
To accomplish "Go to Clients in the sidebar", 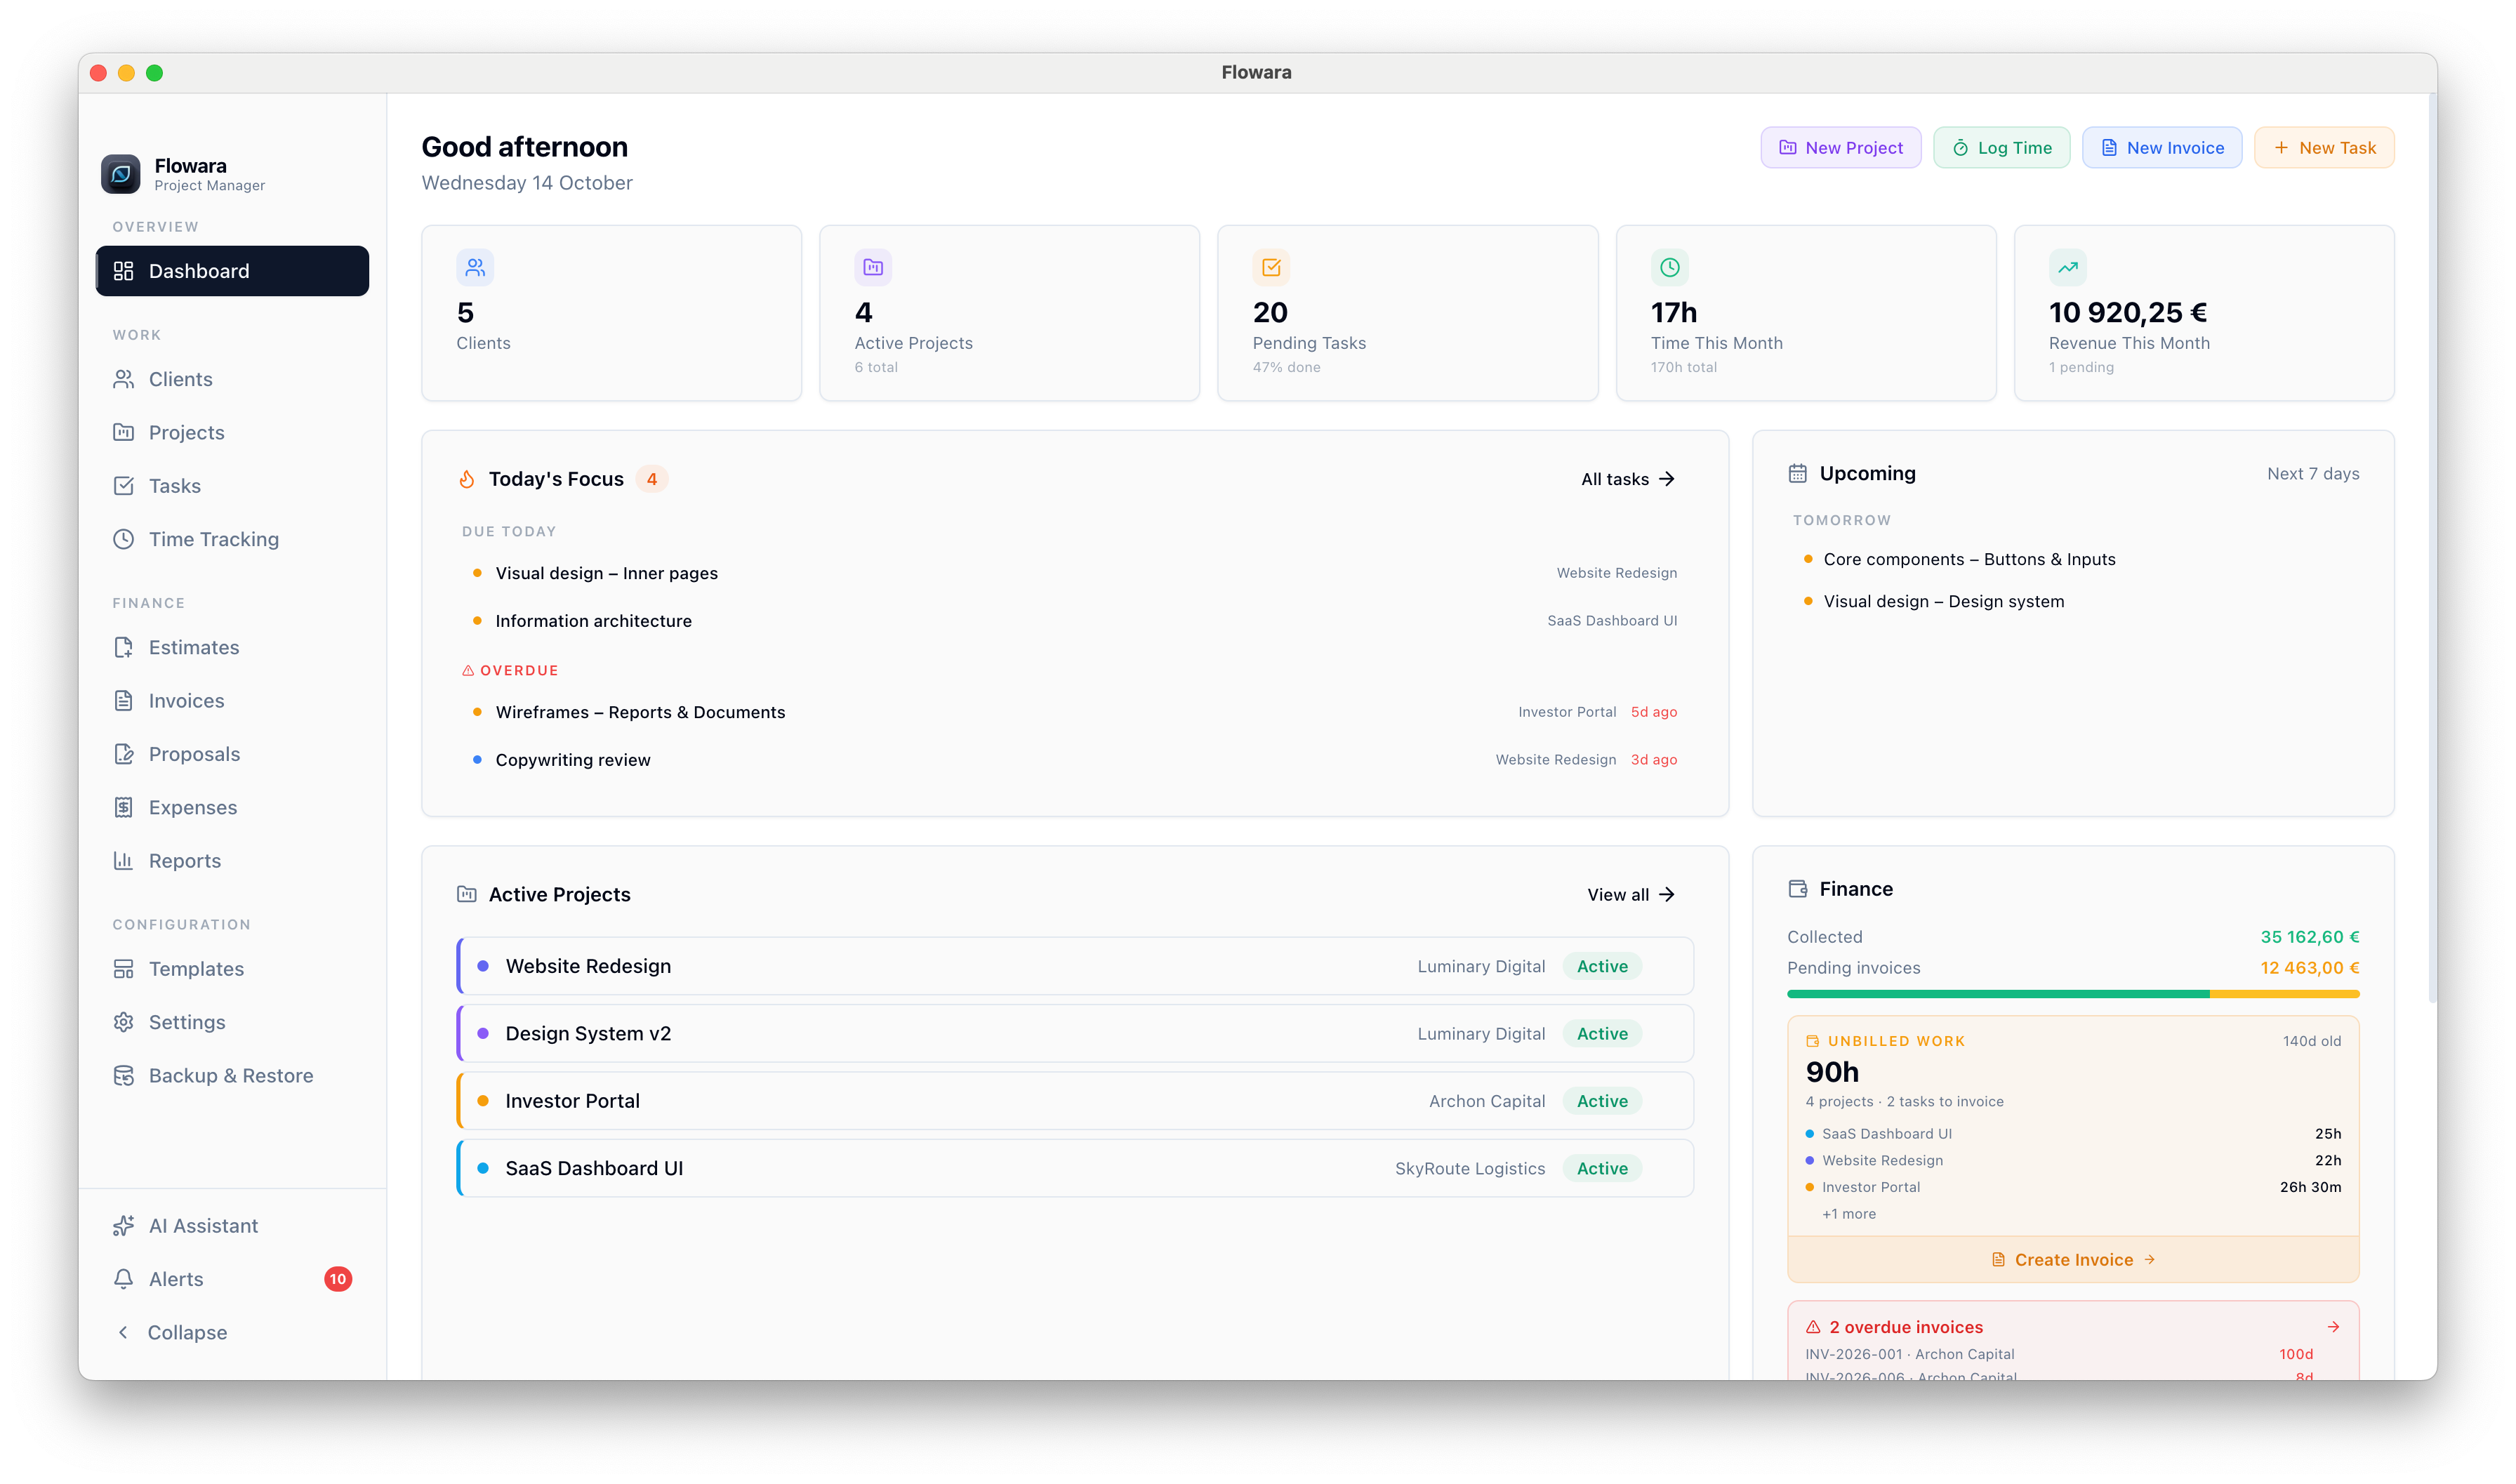I will click(x=232, y=379).
